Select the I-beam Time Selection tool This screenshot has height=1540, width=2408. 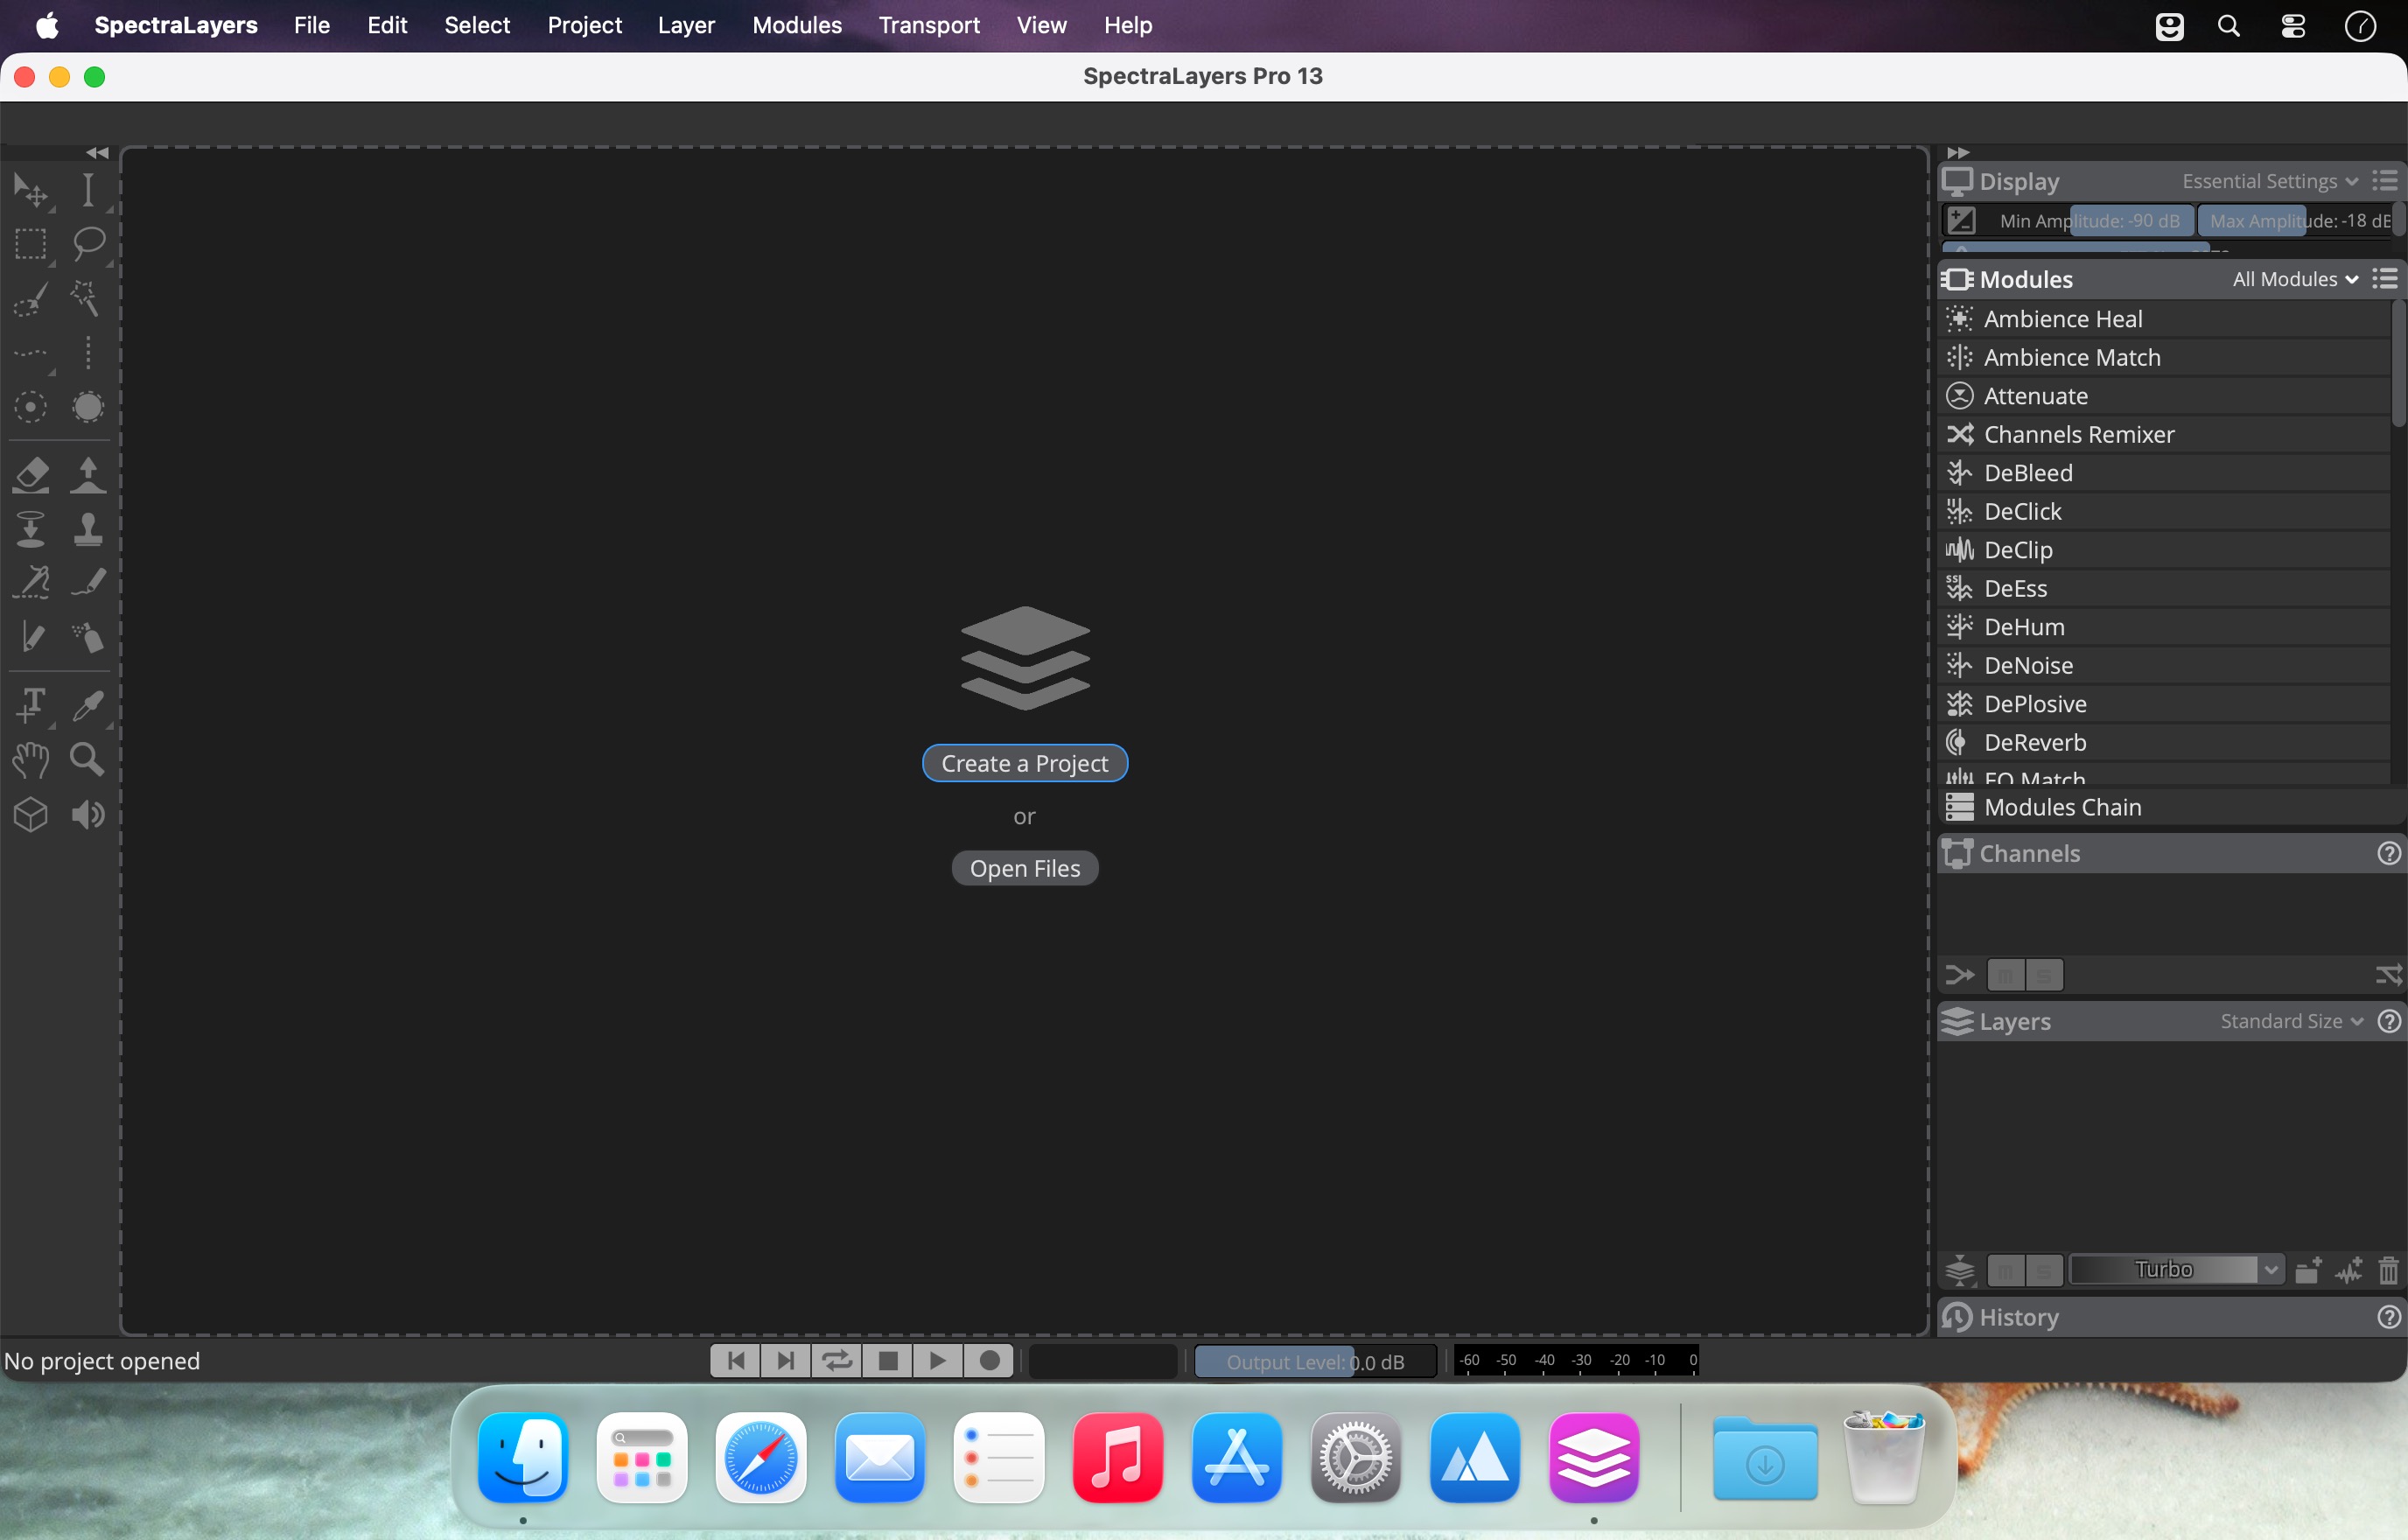88,190
